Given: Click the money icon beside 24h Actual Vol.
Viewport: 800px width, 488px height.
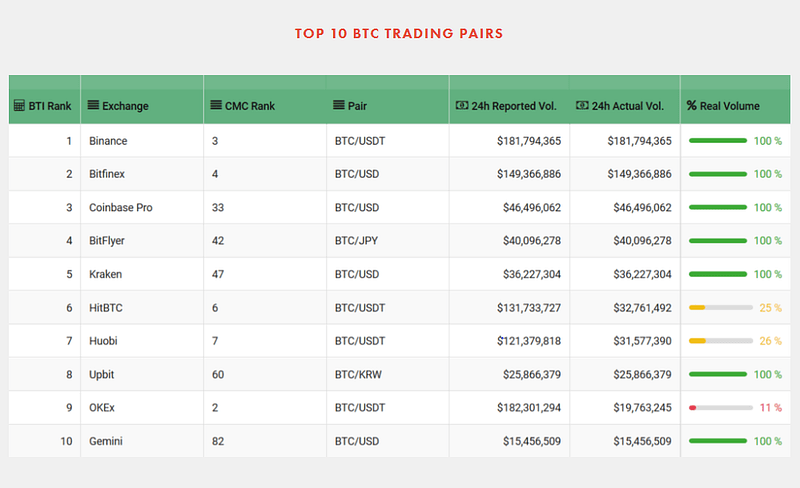Looking at the screenshot, I should 582,105.
